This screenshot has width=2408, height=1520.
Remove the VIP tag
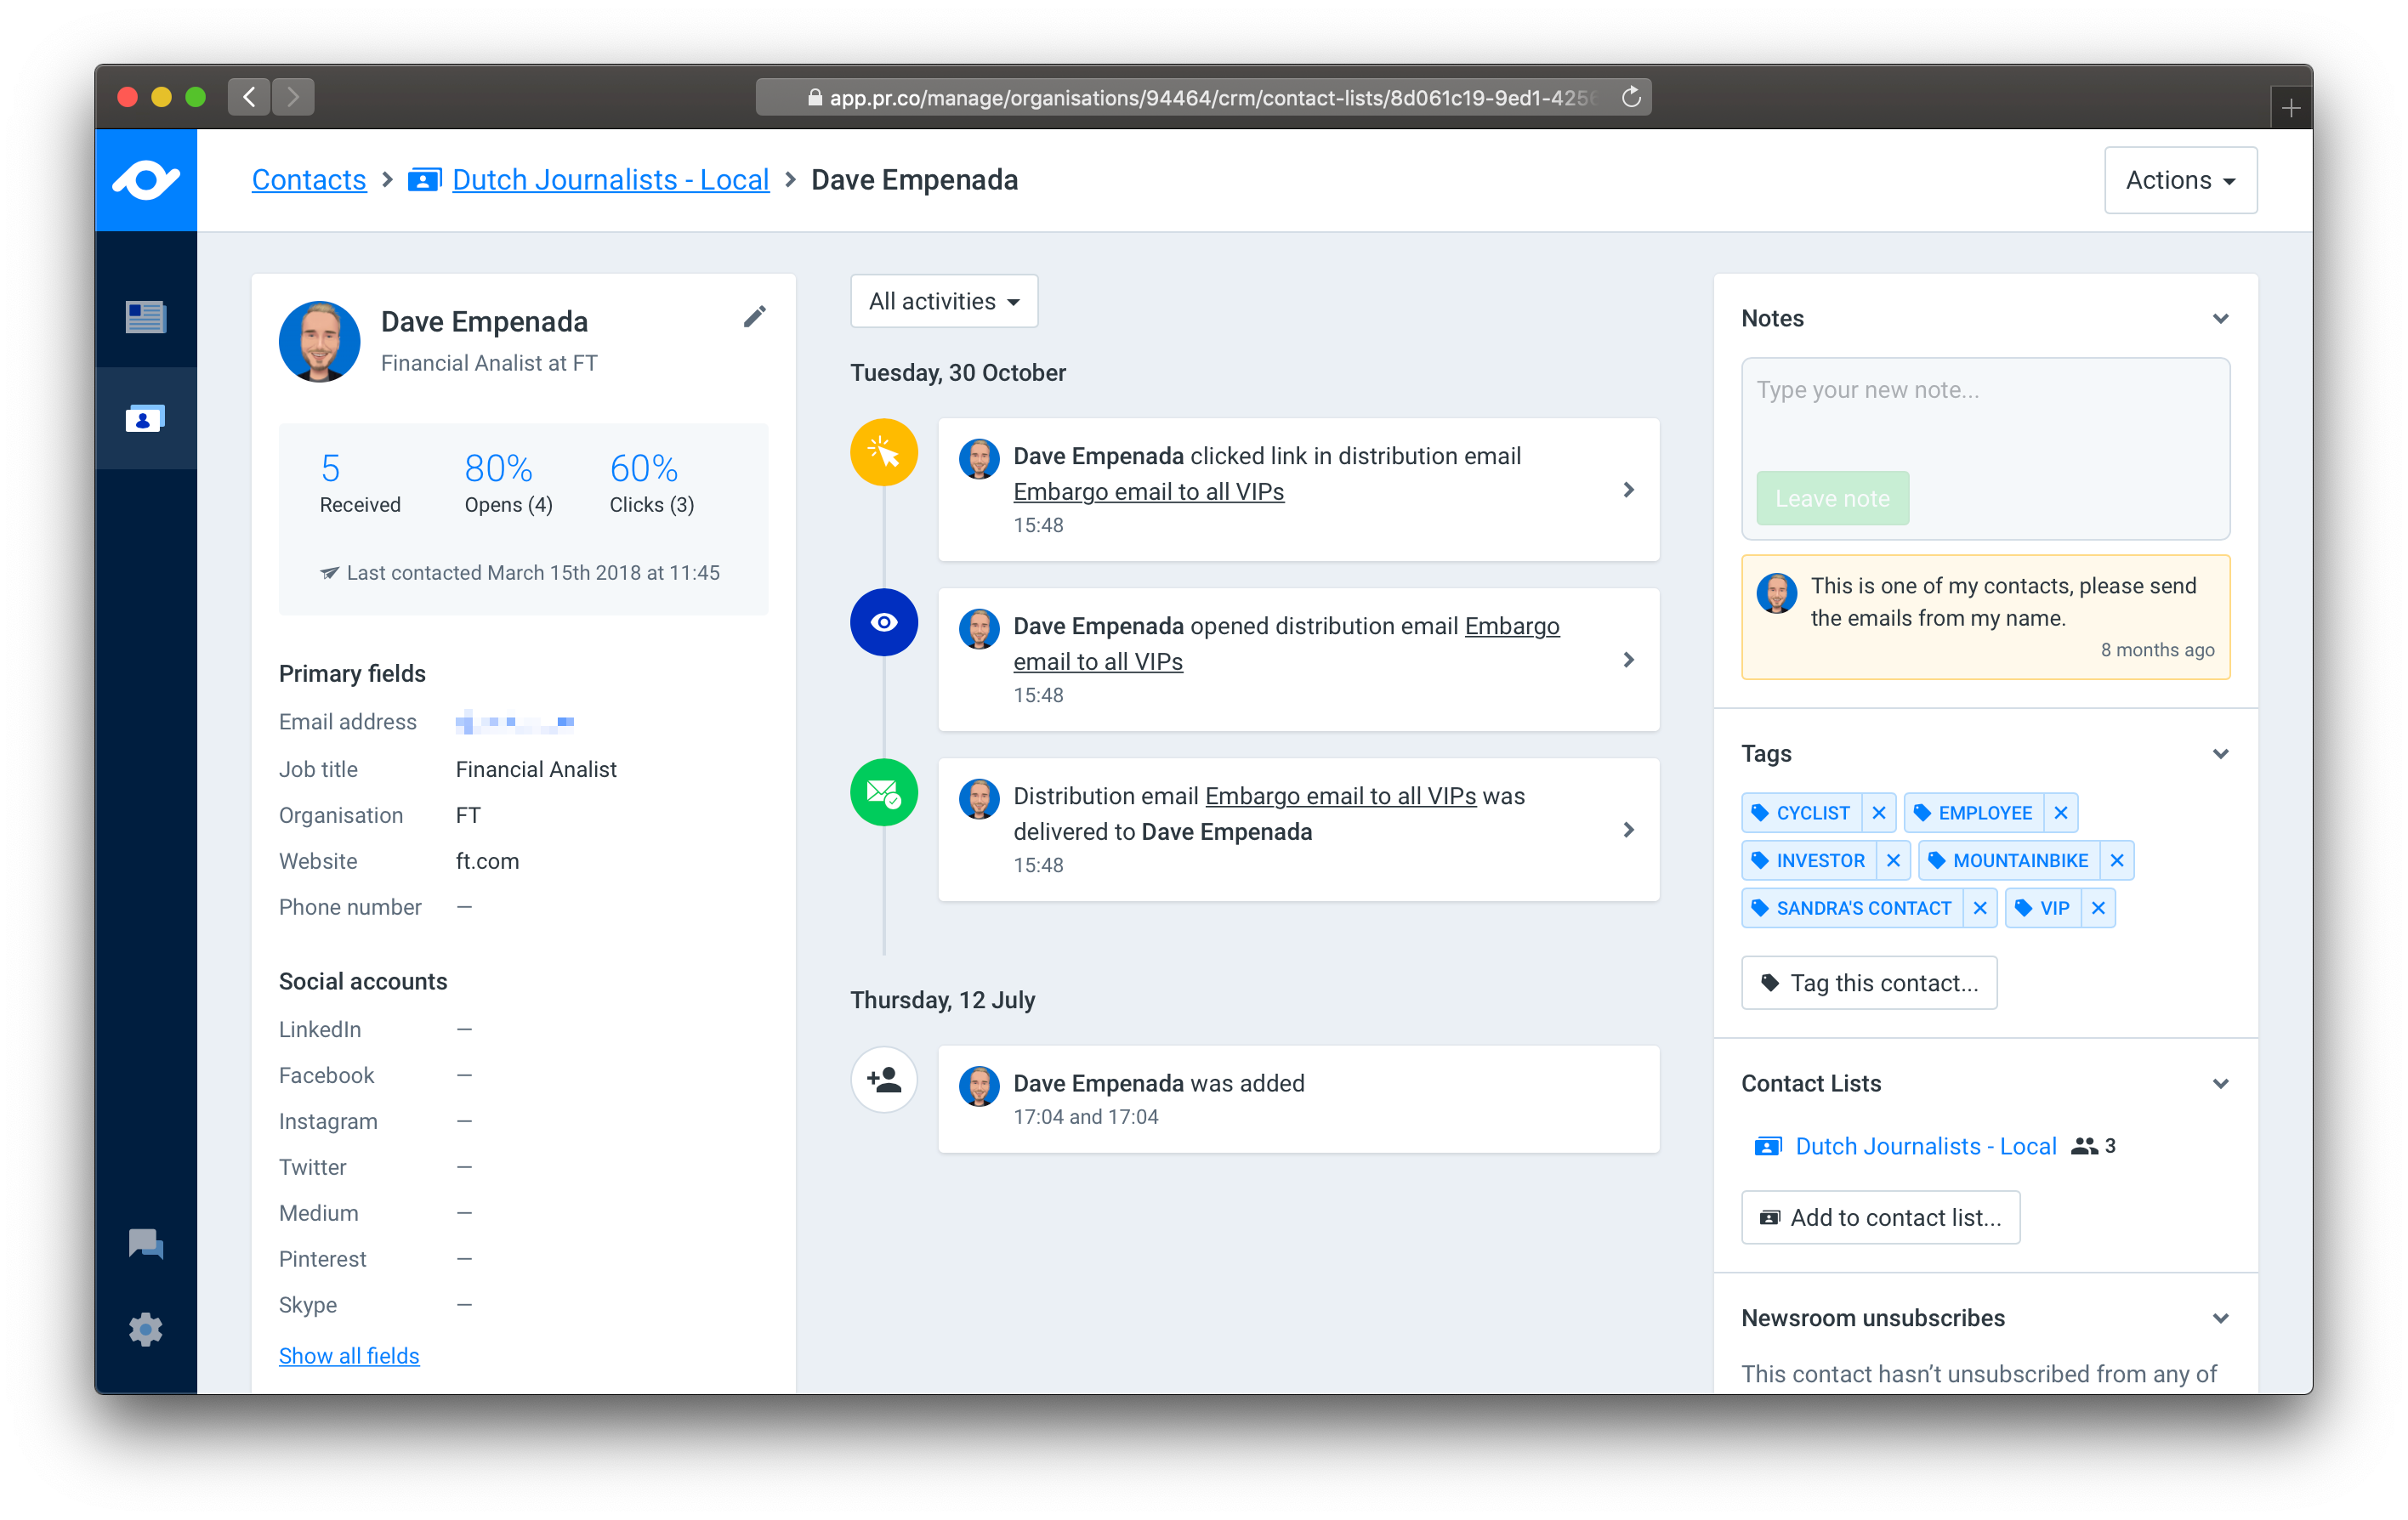pos(2098,908)
